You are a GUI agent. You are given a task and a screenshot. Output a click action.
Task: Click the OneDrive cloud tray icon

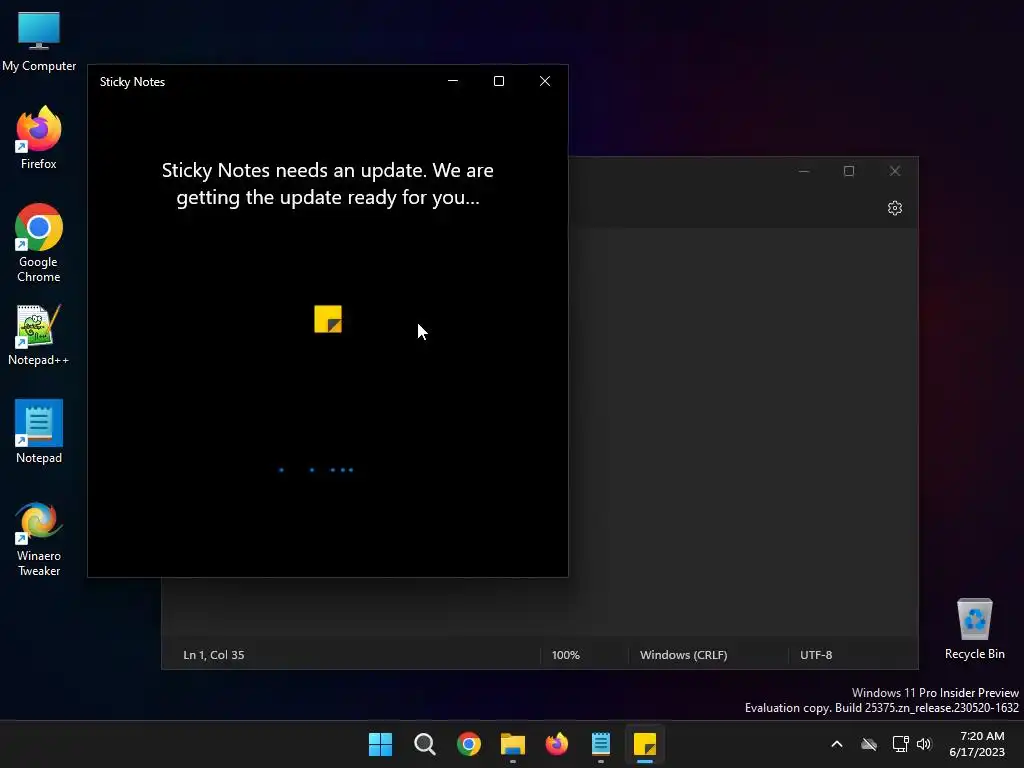pos(869,744)
